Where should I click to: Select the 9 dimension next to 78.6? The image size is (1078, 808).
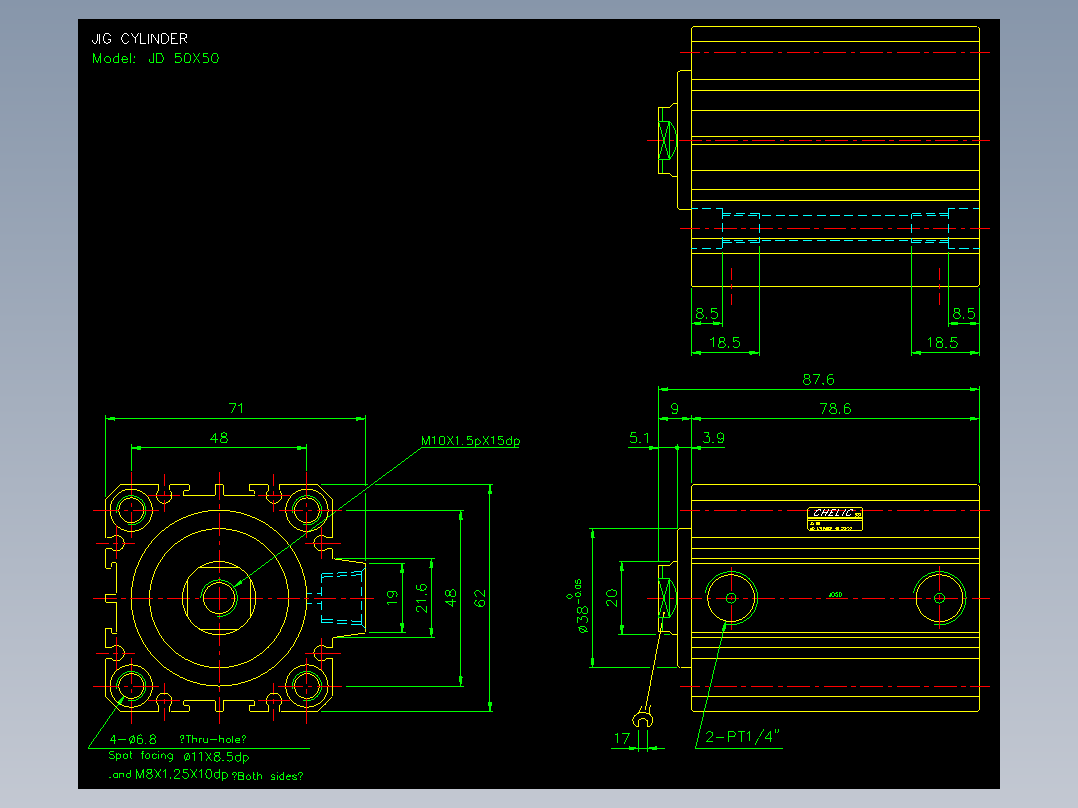tap(674, 409)
